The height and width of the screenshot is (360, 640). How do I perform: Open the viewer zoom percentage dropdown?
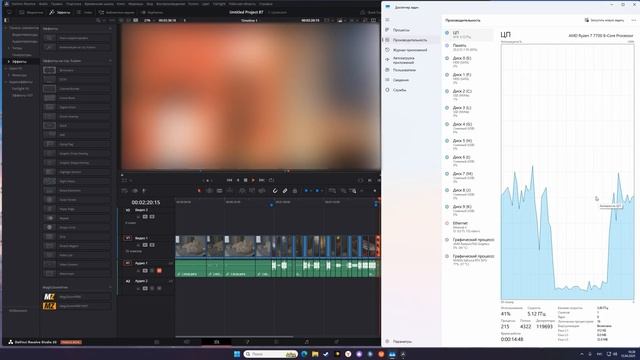(x=149, y=20)
